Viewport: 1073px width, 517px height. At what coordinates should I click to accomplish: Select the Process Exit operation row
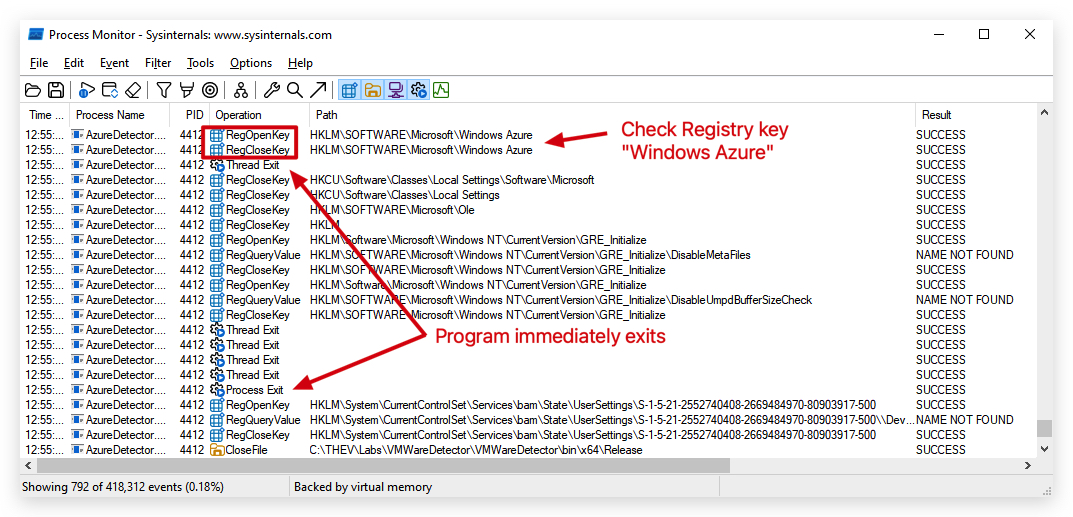pos(530,390)
